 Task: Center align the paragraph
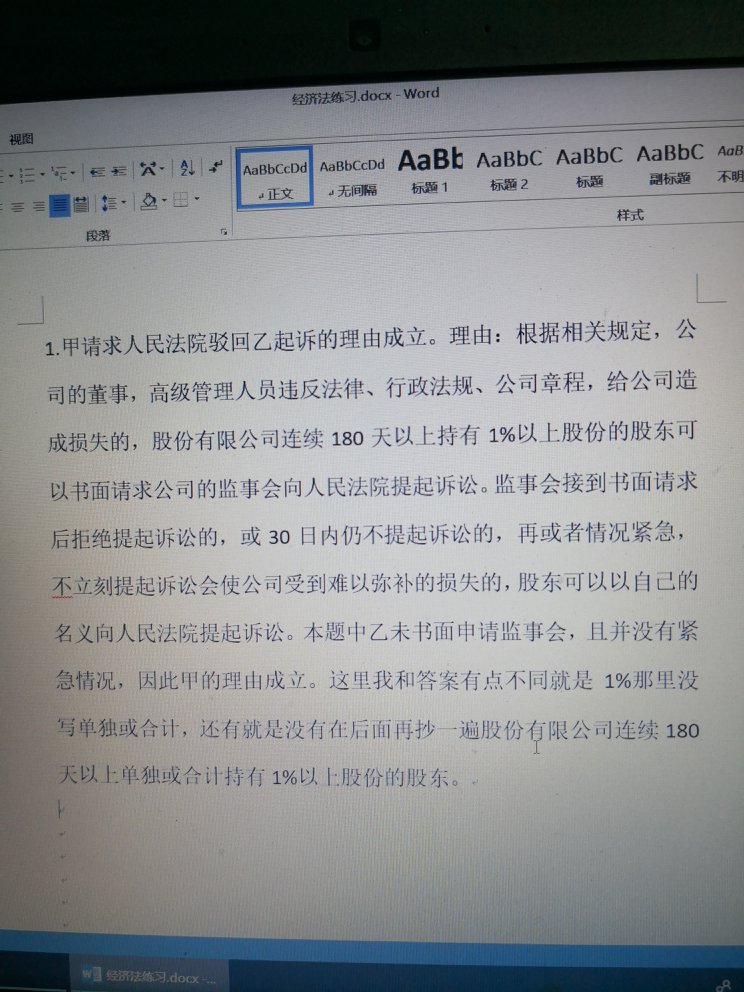17,206
